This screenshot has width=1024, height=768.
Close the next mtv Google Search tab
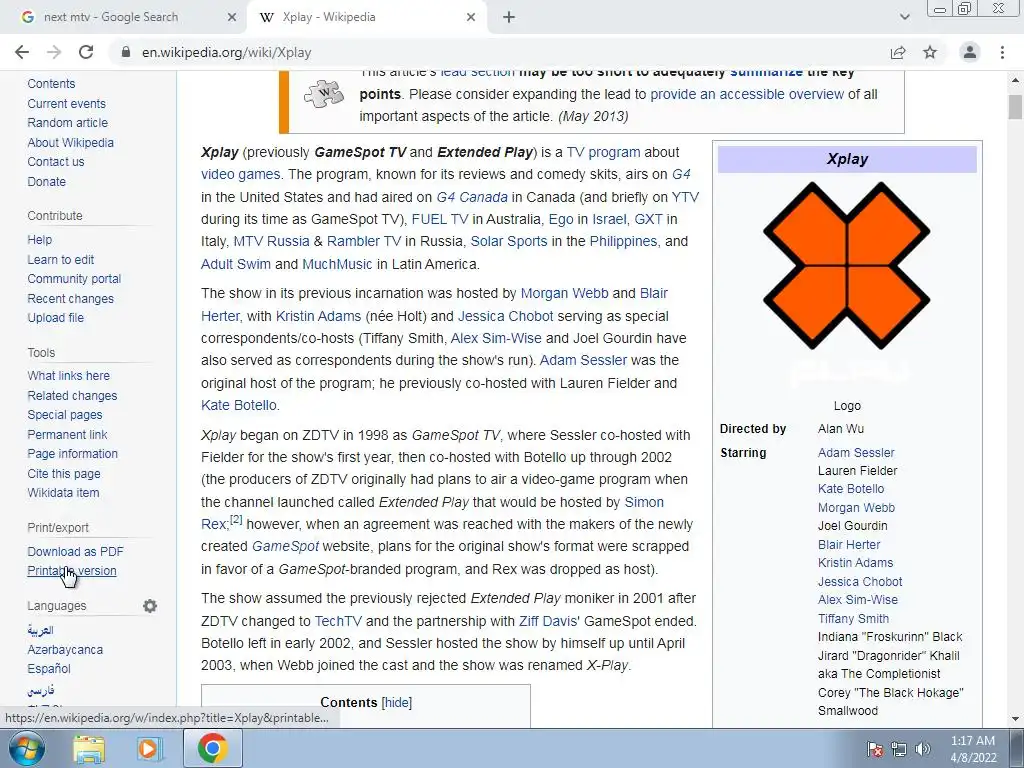click(232, 17)
